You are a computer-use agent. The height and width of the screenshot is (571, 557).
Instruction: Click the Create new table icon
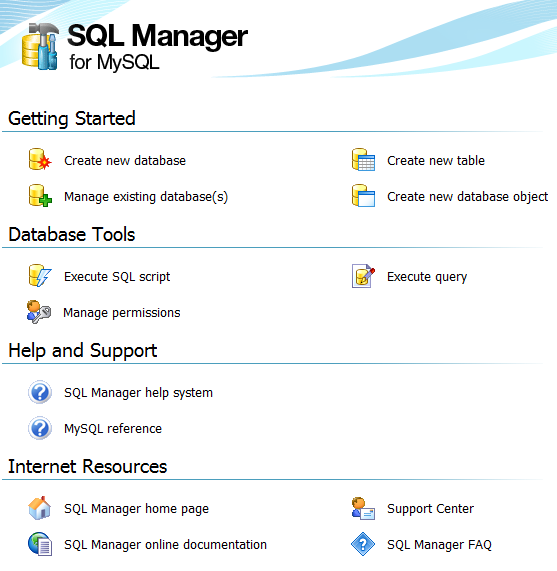pyautogui.click(x=363, y=160)
